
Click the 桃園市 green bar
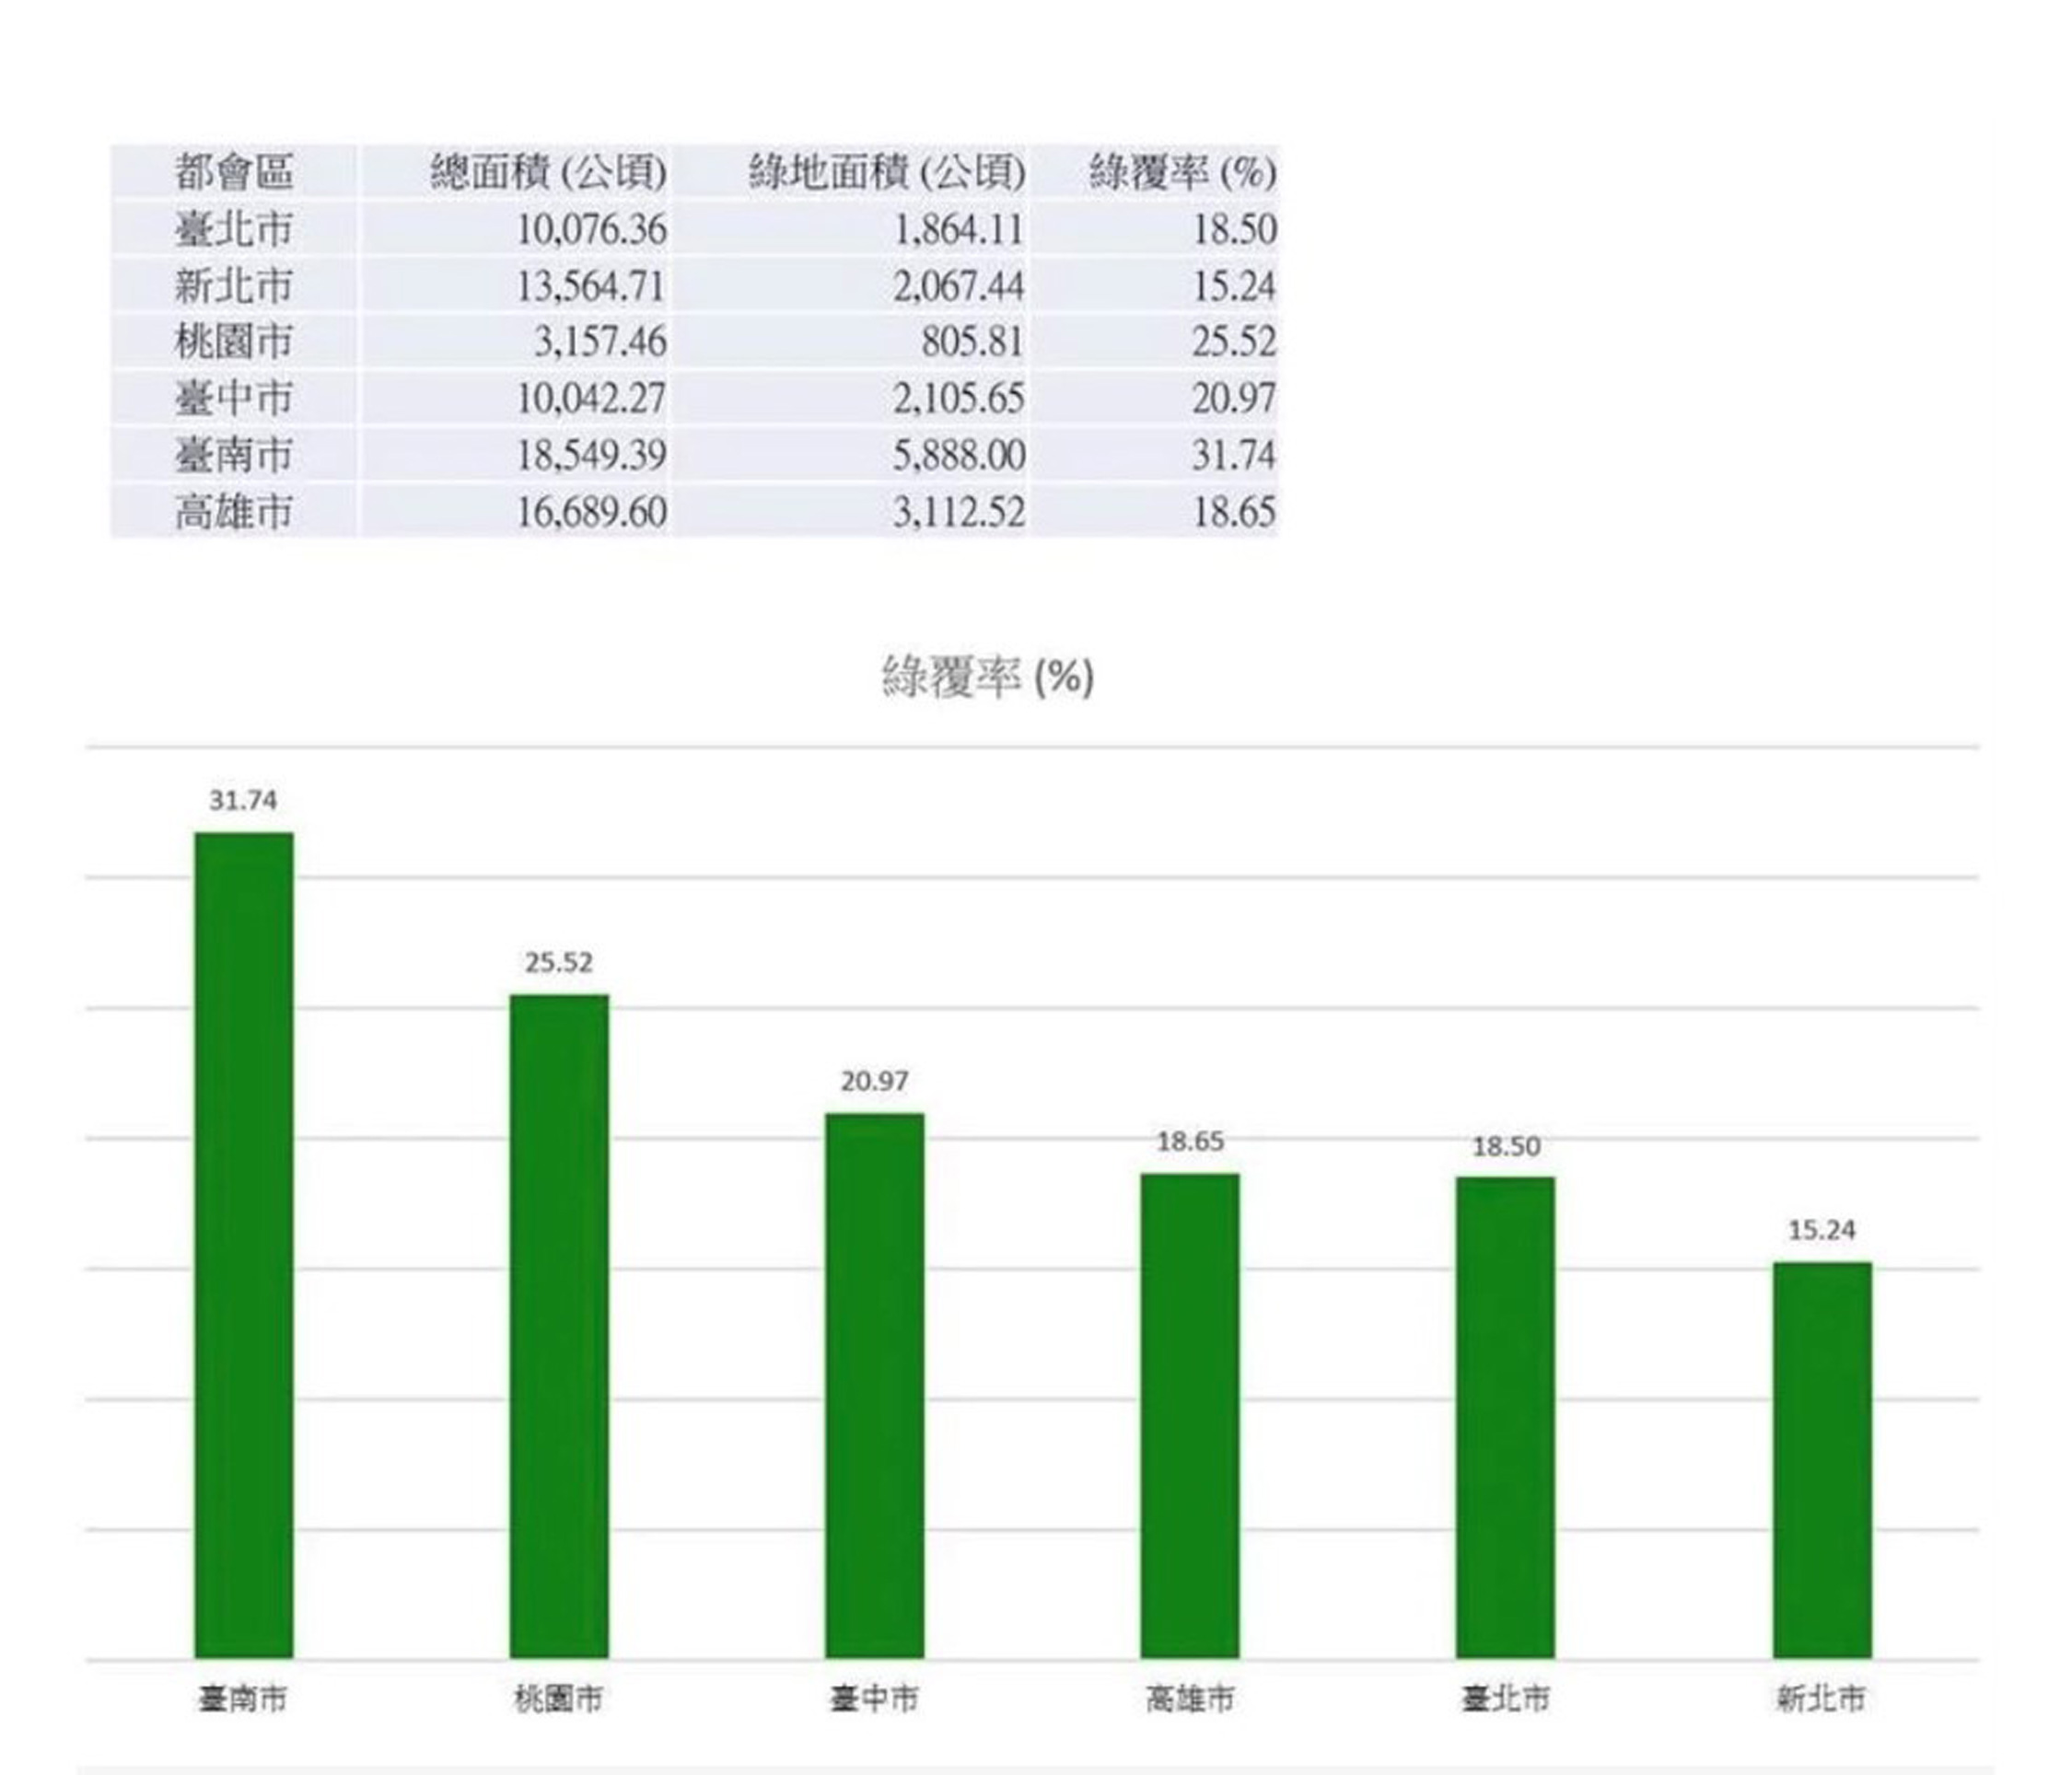click(x=559, y=1326)
